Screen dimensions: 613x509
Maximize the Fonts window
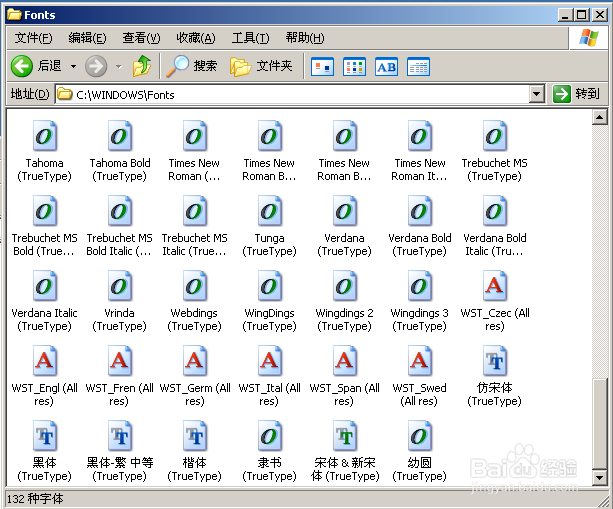click(x=582, y=15)
